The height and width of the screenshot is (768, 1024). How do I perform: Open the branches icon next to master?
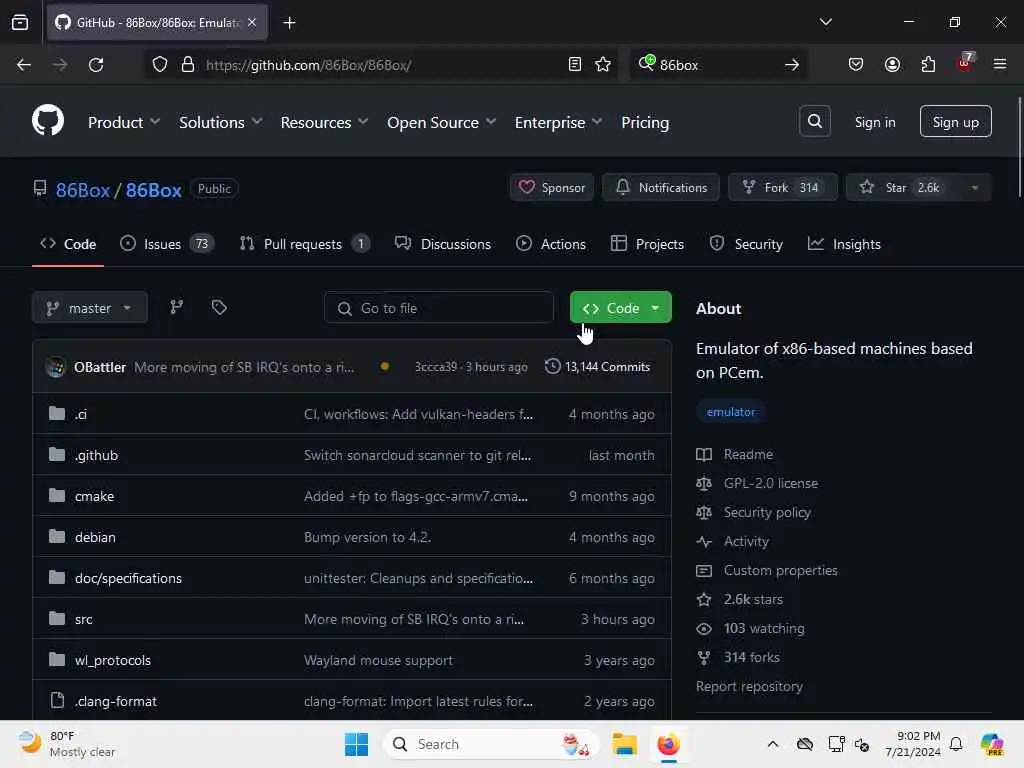pyautogui.click(x=176, y=308)
